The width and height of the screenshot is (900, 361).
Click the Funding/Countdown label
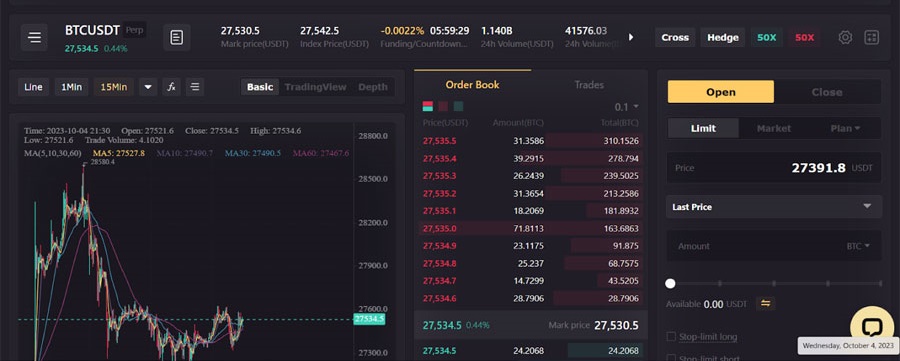[424, 44]
